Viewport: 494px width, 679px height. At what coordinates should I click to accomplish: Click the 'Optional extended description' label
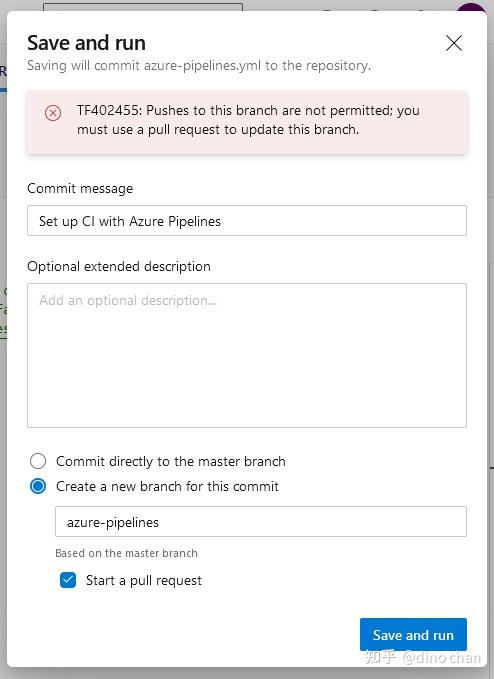(119, 266)
